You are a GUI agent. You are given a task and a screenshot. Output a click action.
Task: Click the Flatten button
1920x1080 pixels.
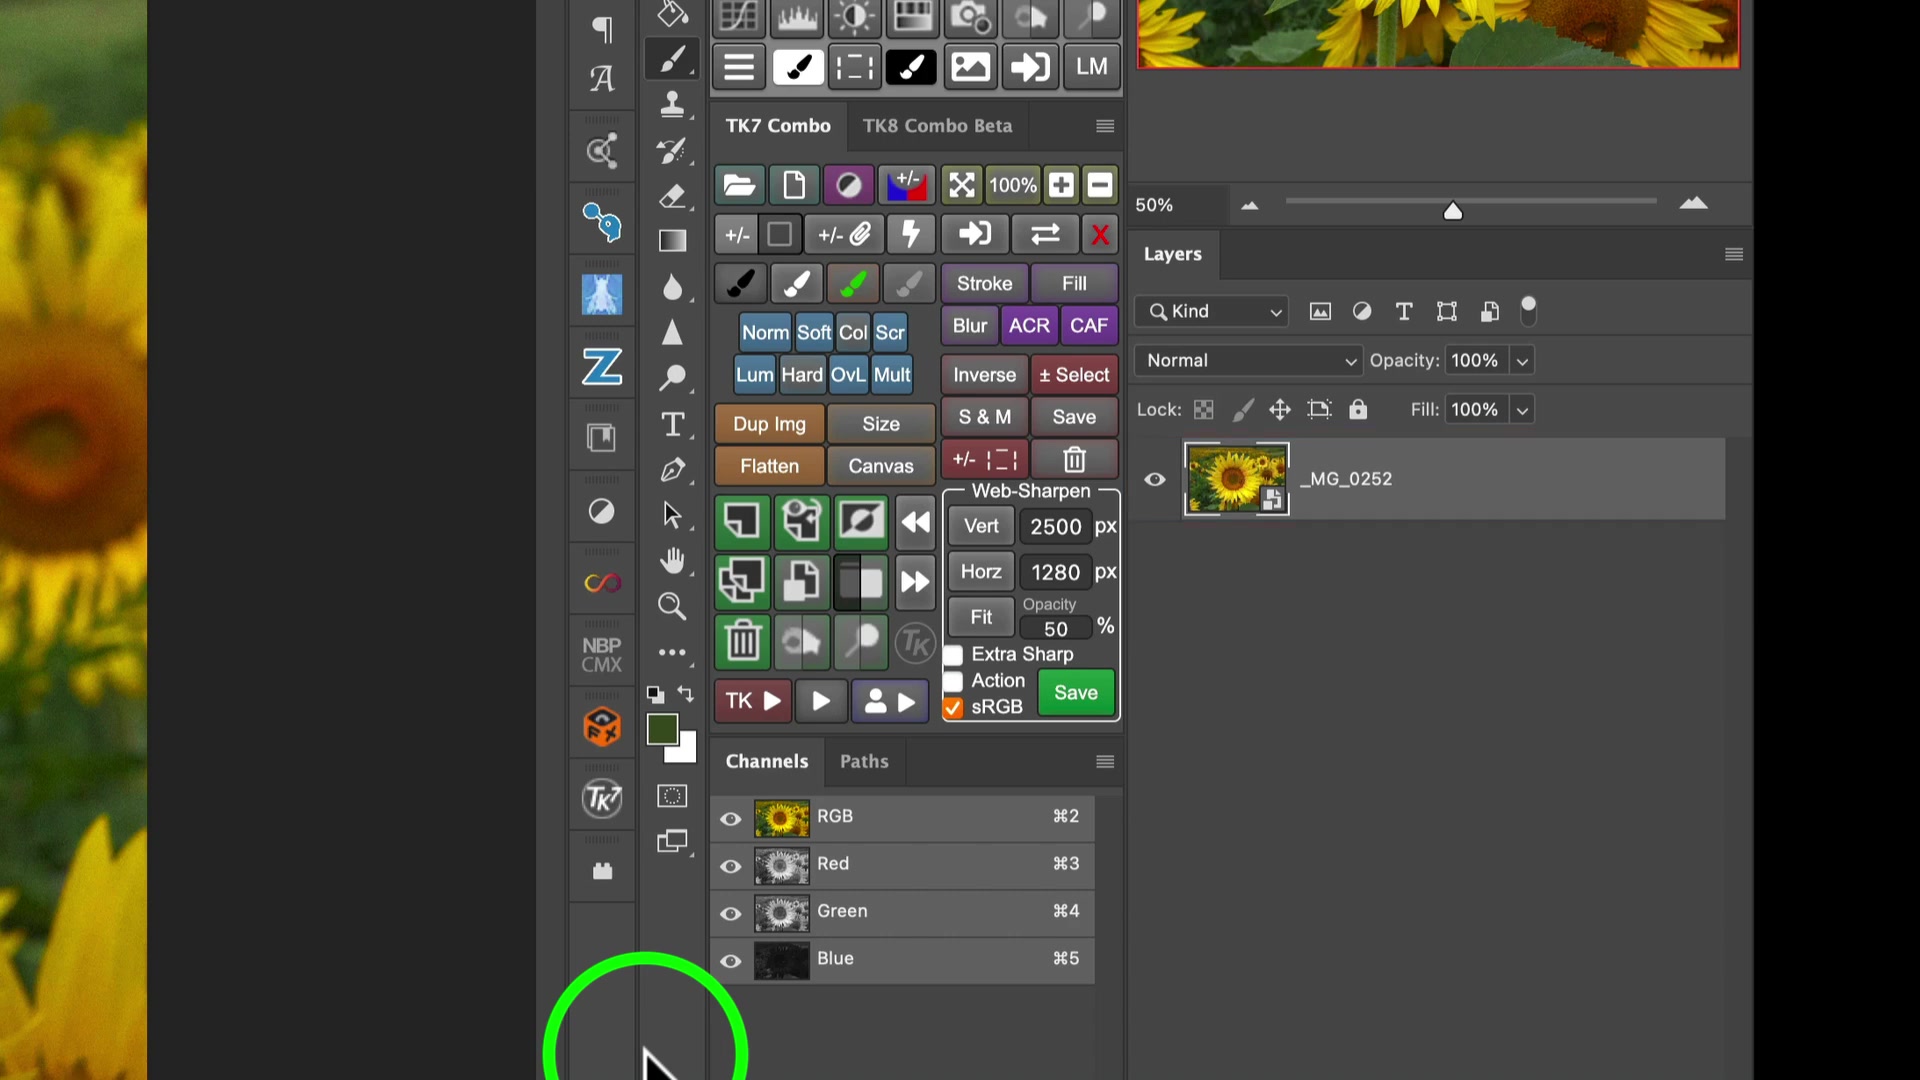coord(769,466)
